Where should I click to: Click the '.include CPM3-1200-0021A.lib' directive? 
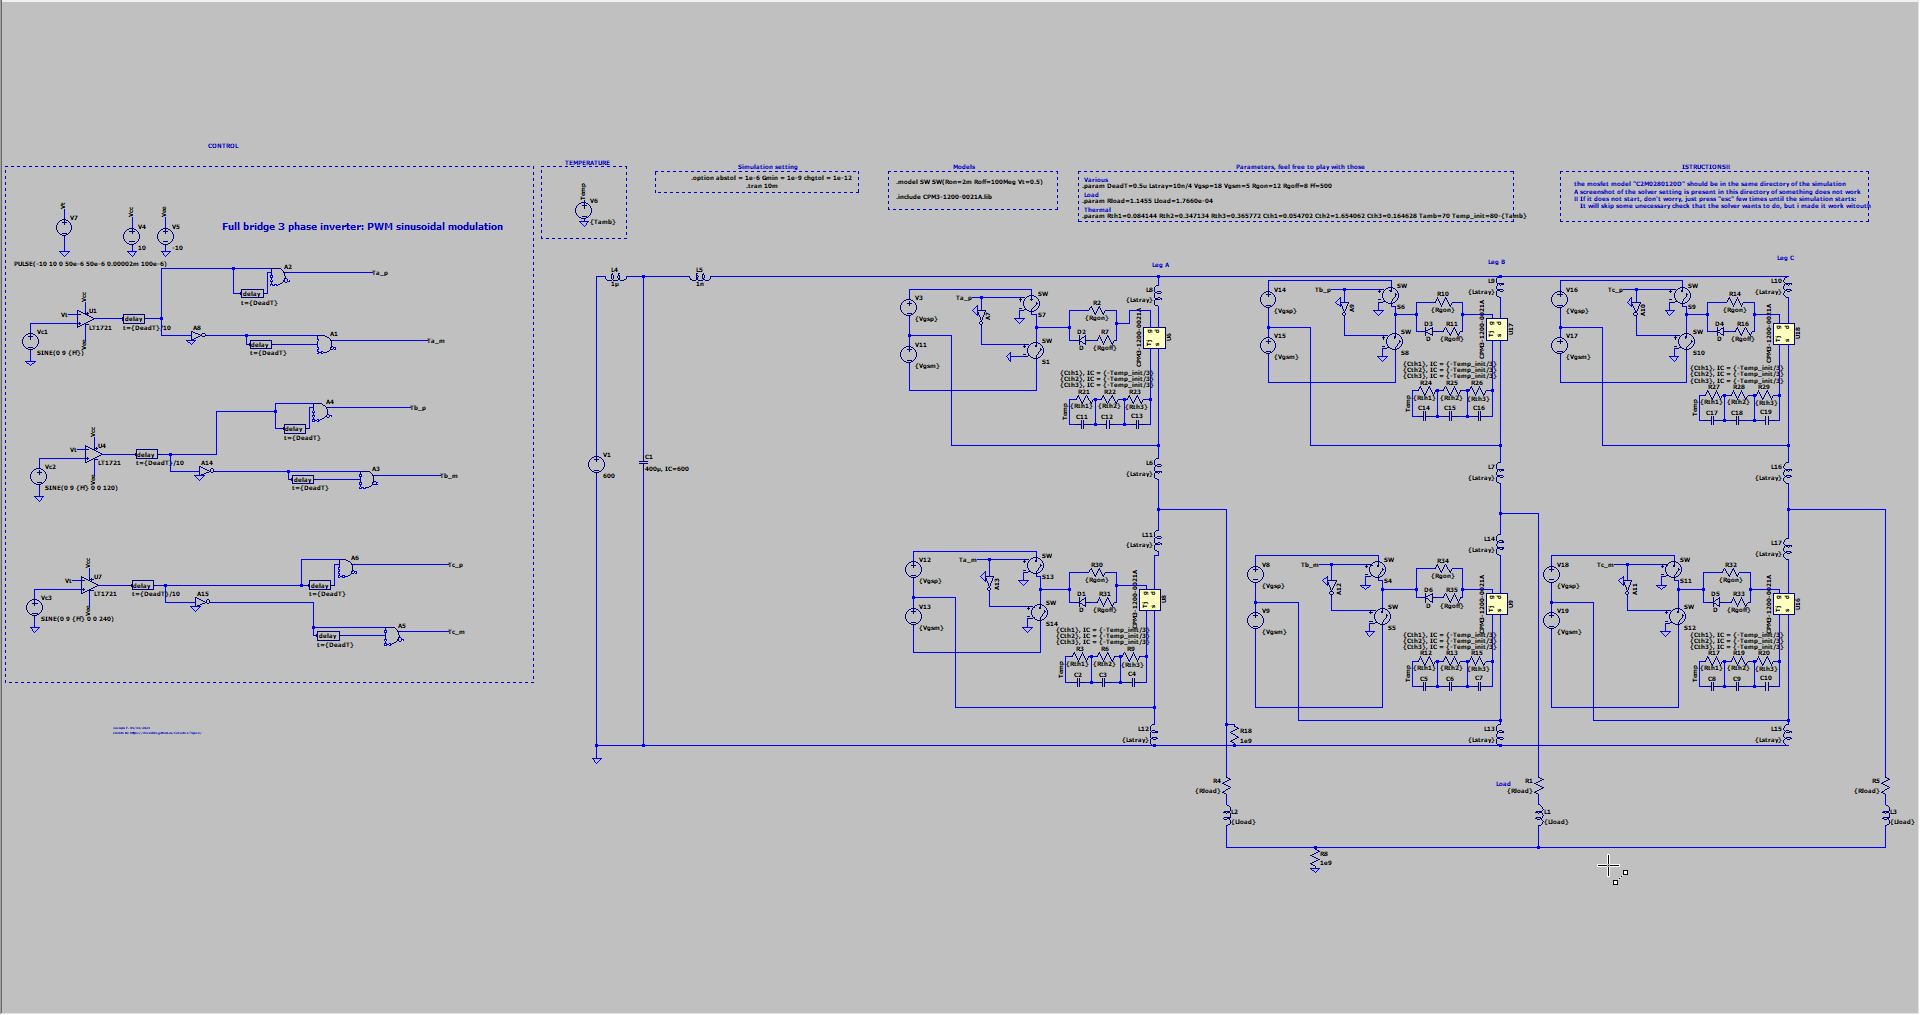click(944, 197)
